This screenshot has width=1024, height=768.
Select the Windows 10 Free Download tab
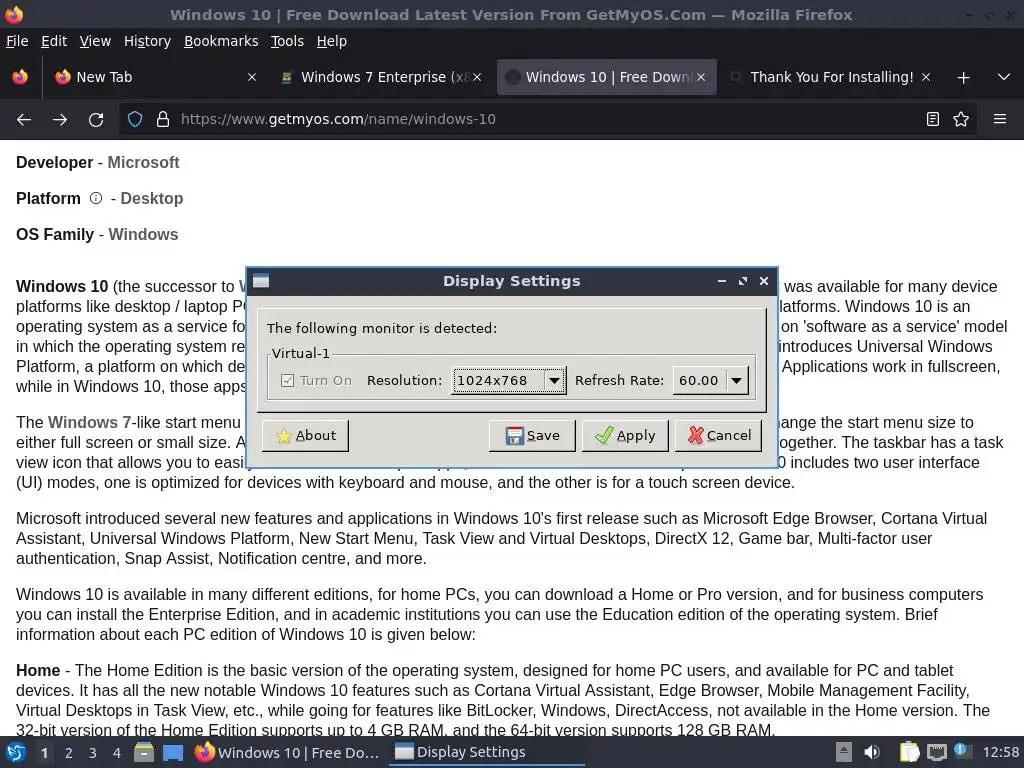[607, 77]
